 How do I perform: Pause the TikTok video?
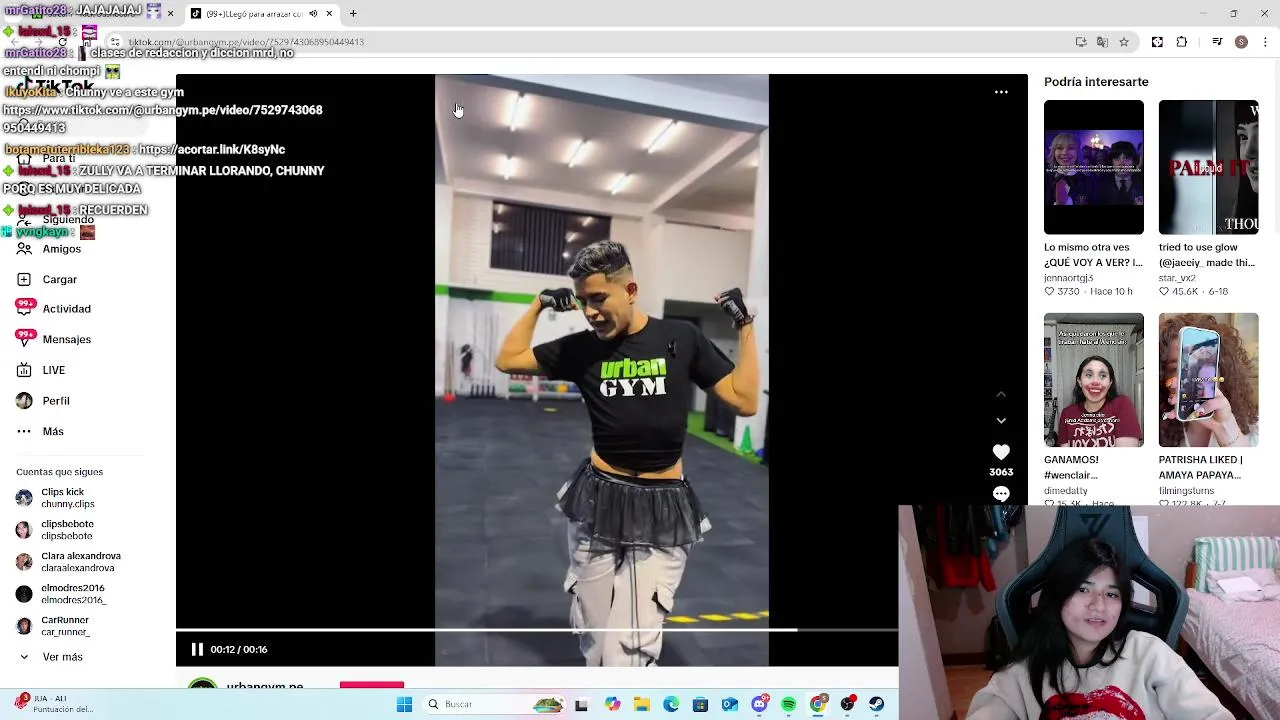pyautogui.click(x=197, y=649)
